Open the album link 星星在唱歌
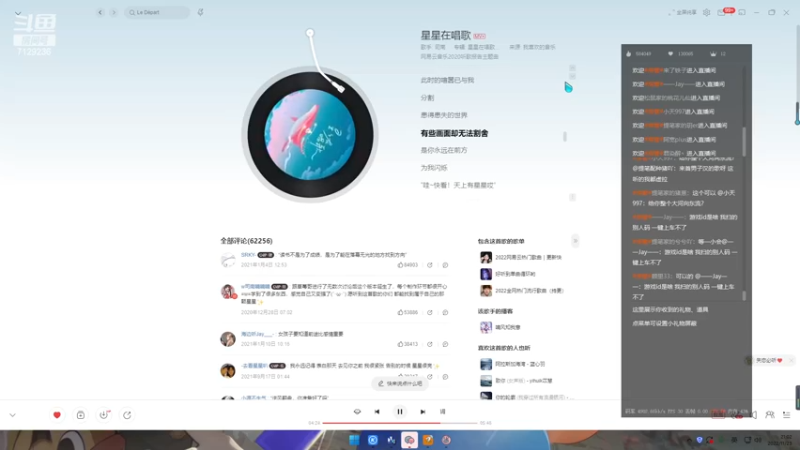Viewport: 800px width, 450px height. [x=481, y=47]
